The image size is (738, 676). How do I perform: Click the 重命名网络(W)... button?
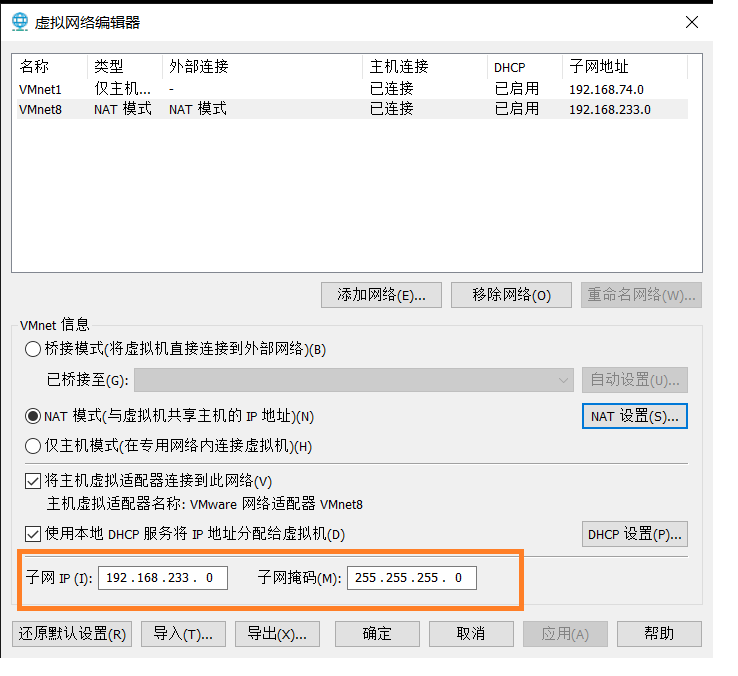tap(641, 295)
